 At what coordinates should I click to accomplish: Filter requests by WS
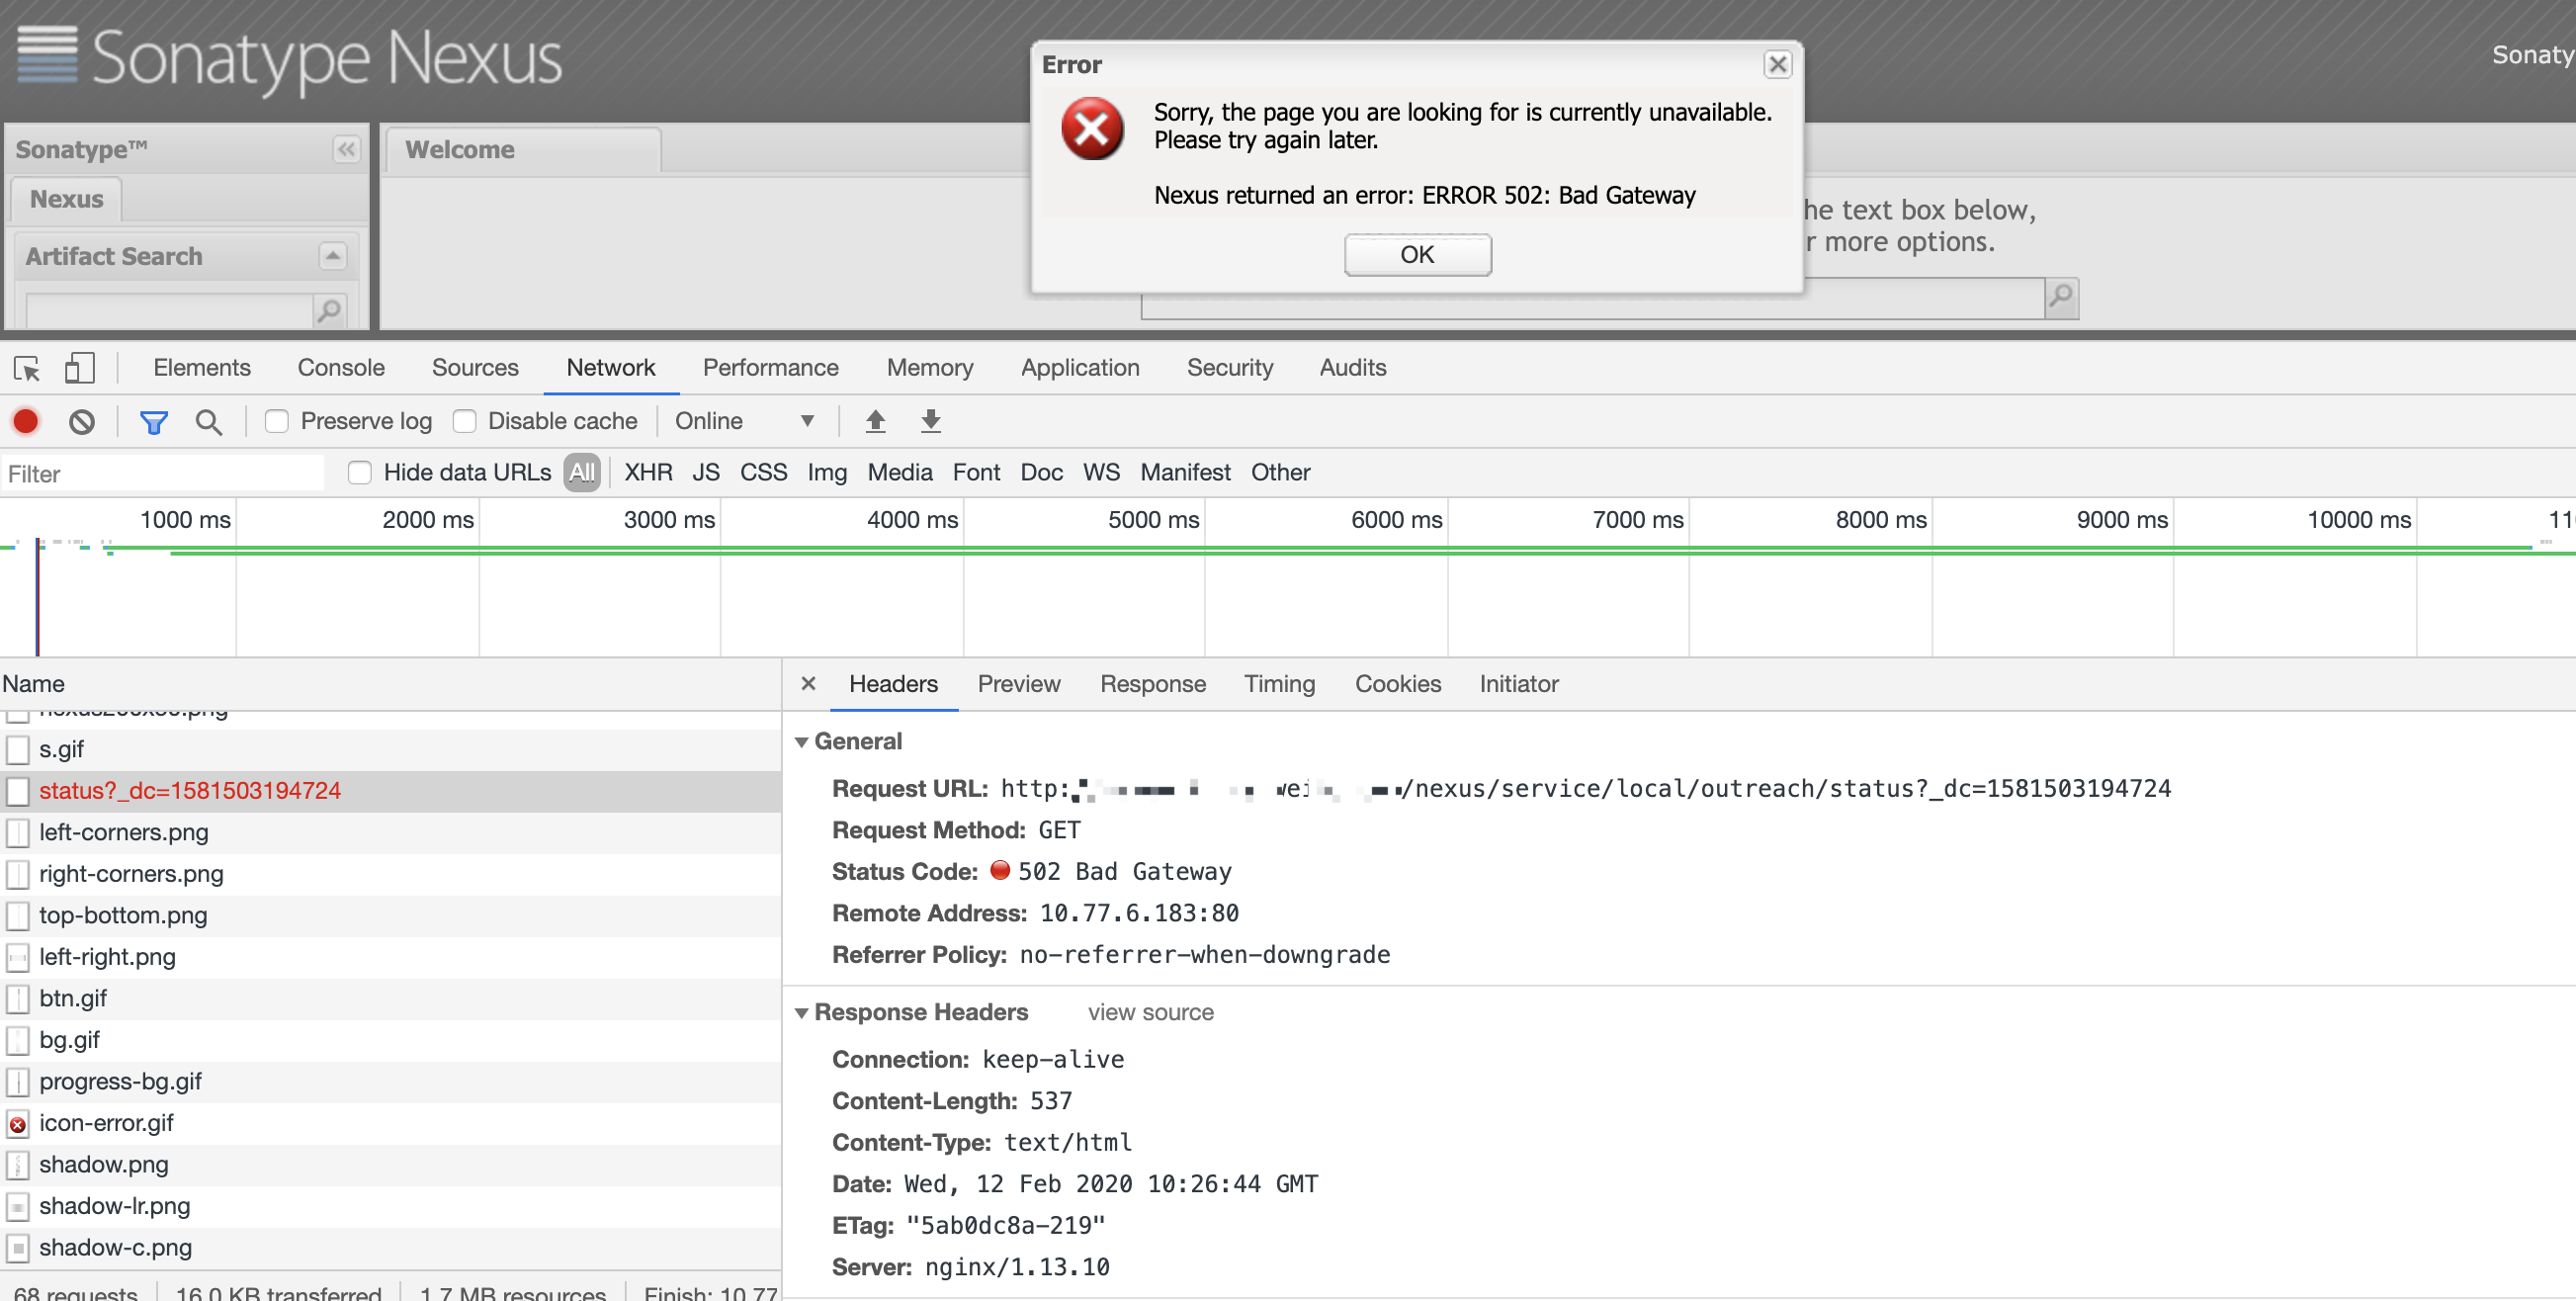pos(1101,472)
